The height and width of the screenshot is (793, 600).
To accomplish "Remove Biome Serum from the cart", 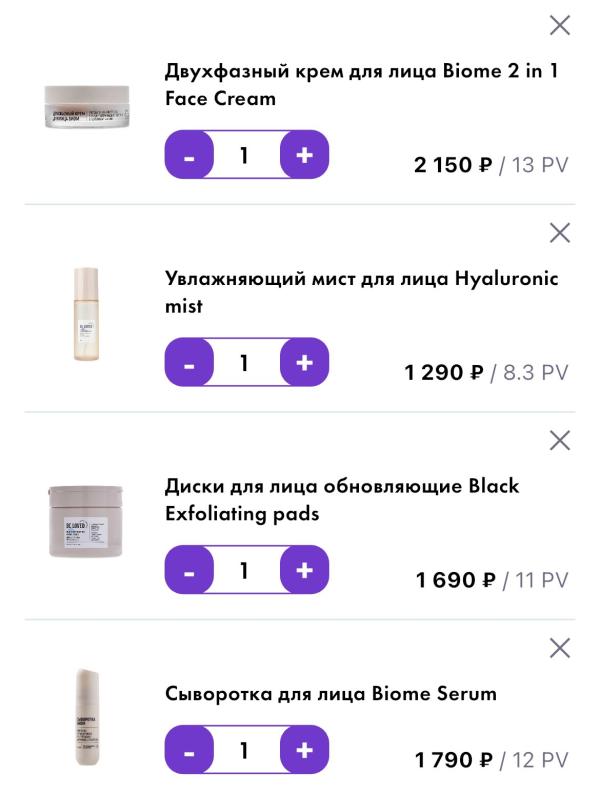I will coord(560,648).
